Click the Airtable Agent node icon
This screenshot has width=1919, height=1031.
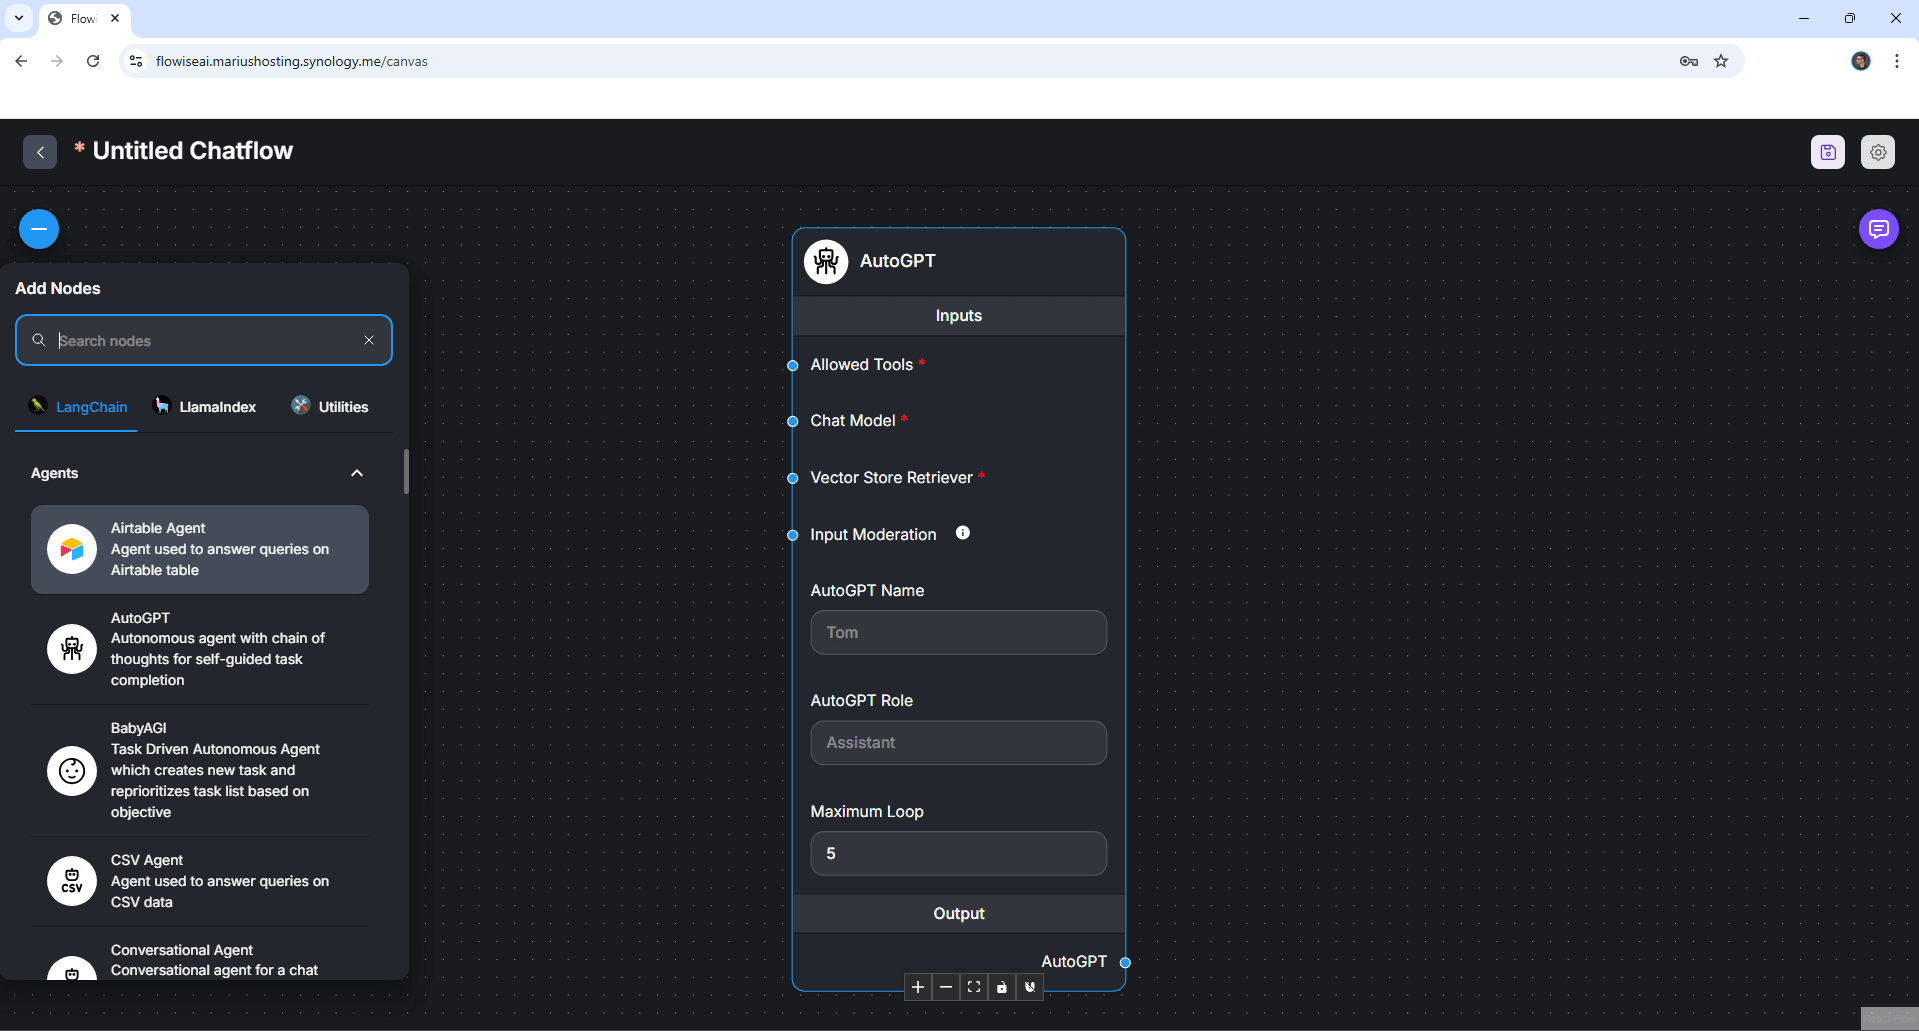coord(72,549)
